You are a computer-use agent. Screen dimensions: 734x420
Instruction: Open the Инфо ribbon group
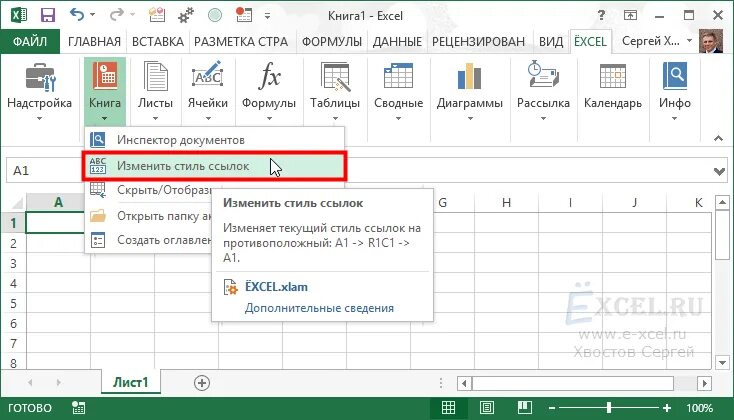(675, 92)
